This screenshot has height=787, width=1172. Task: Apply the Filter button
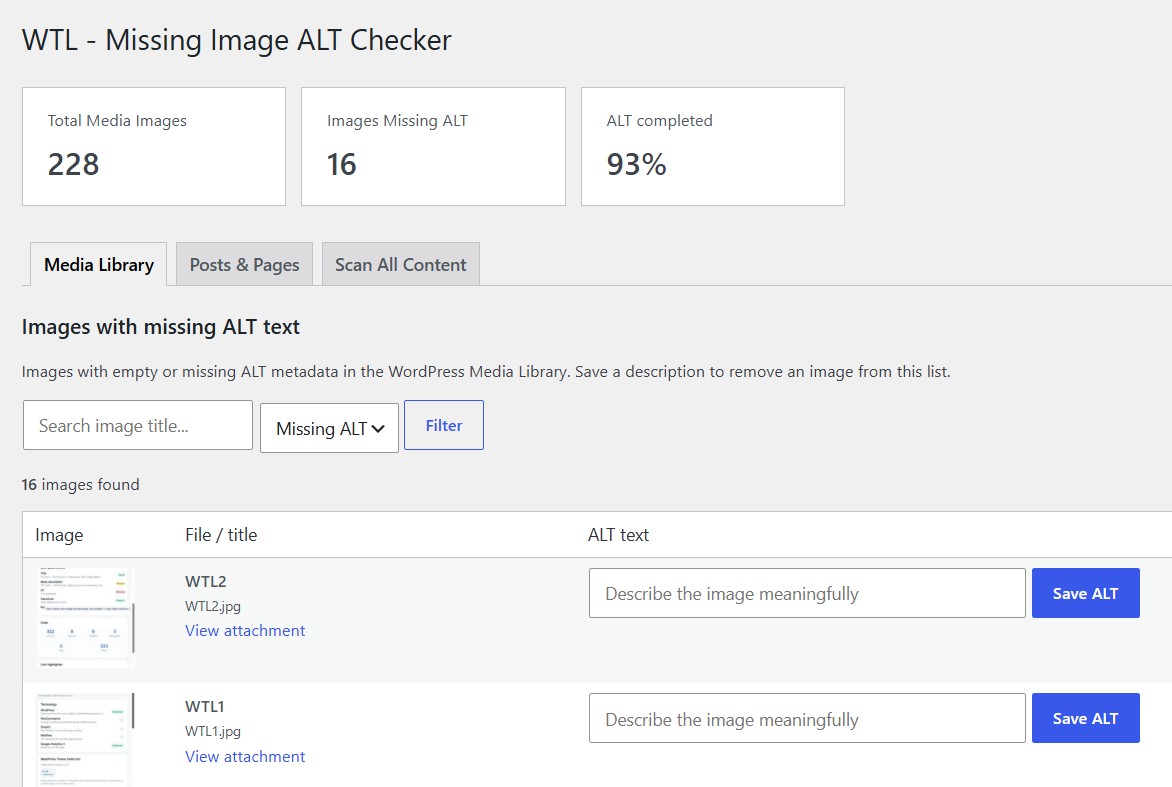444,425
